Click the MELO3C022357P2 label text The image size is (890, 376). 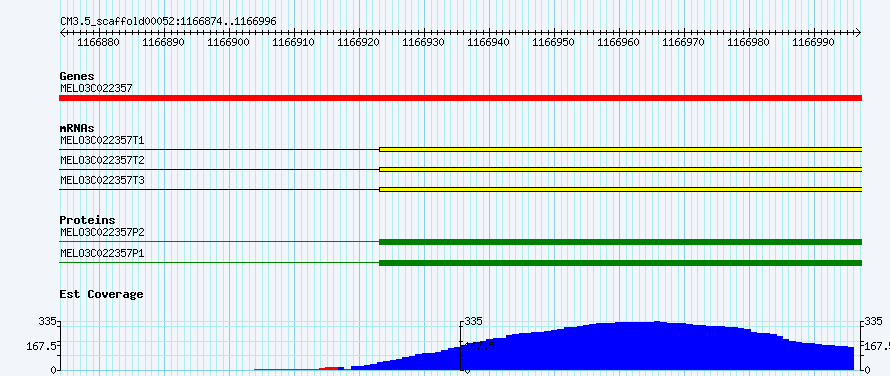point(102,232)
